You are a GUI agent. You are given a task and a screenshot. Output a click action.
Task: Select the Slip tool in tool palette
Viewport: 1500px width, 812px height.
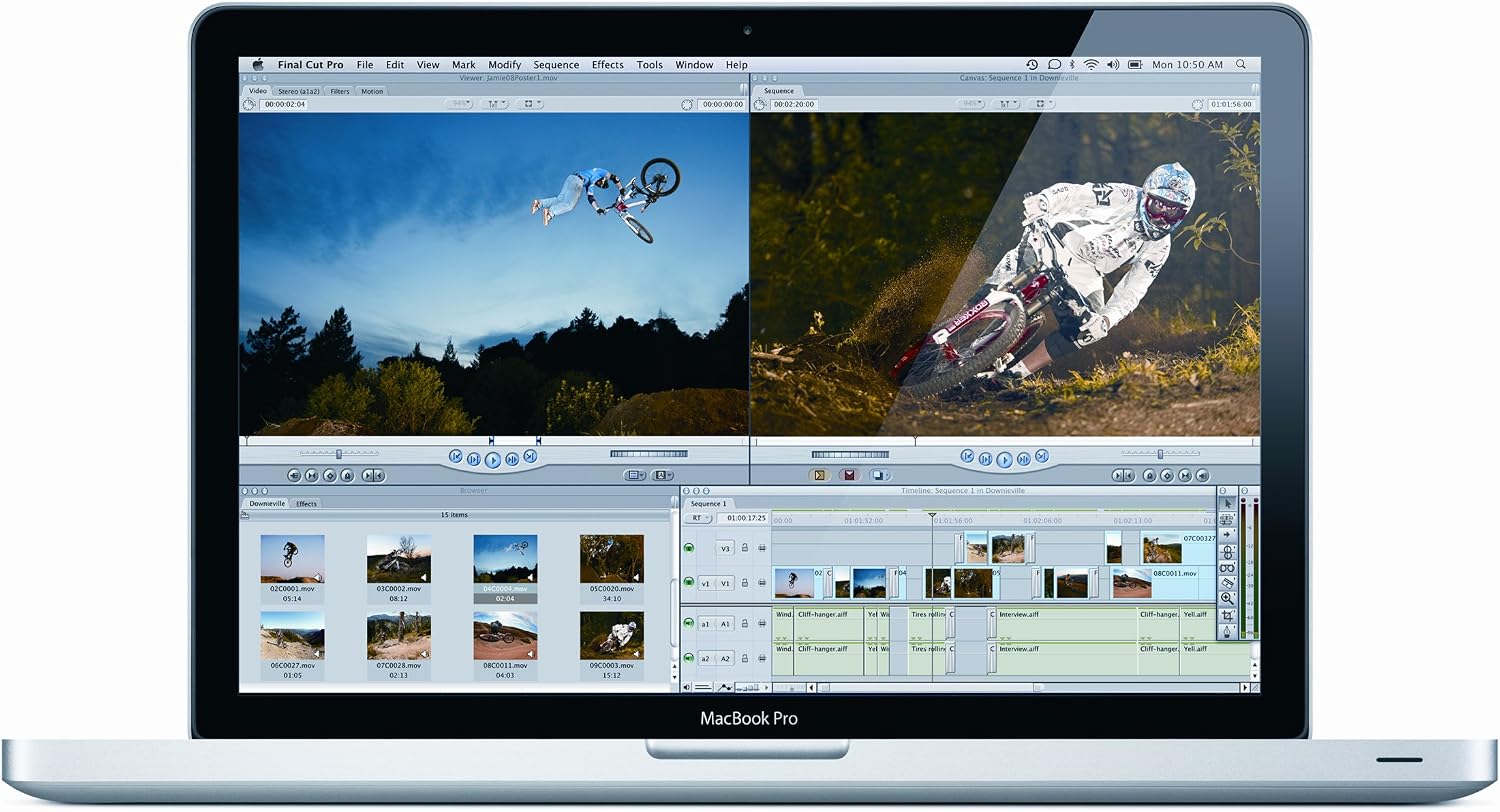tap(1227, 567)
